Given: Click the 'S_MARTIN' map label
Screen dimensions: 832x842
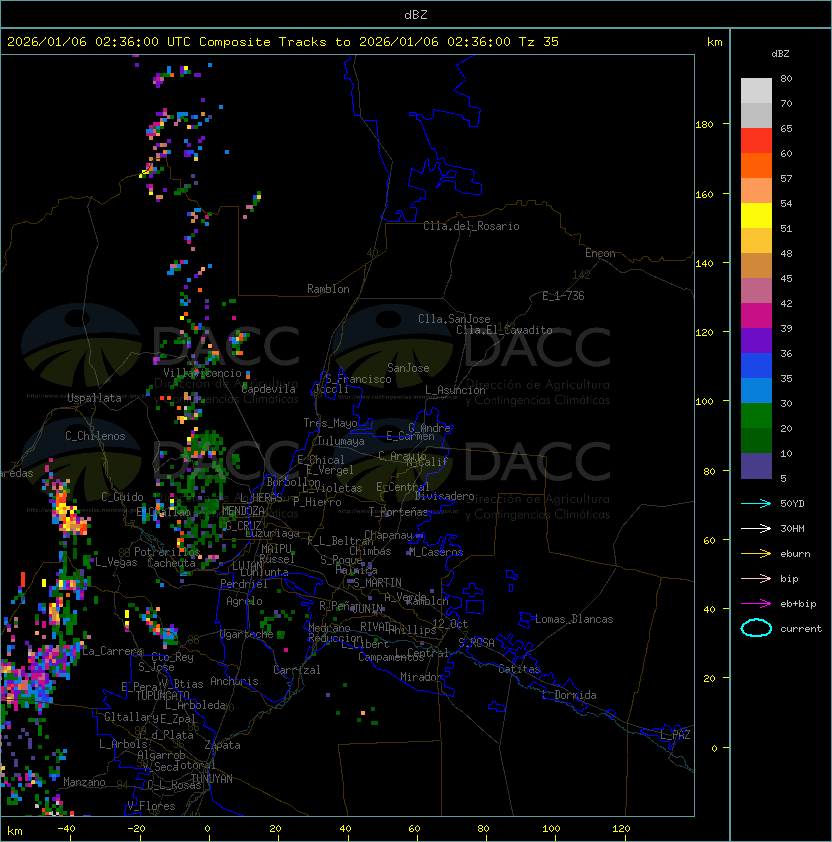Looking at the screenshot, I should pyautogui.click(x=378, y=583).
